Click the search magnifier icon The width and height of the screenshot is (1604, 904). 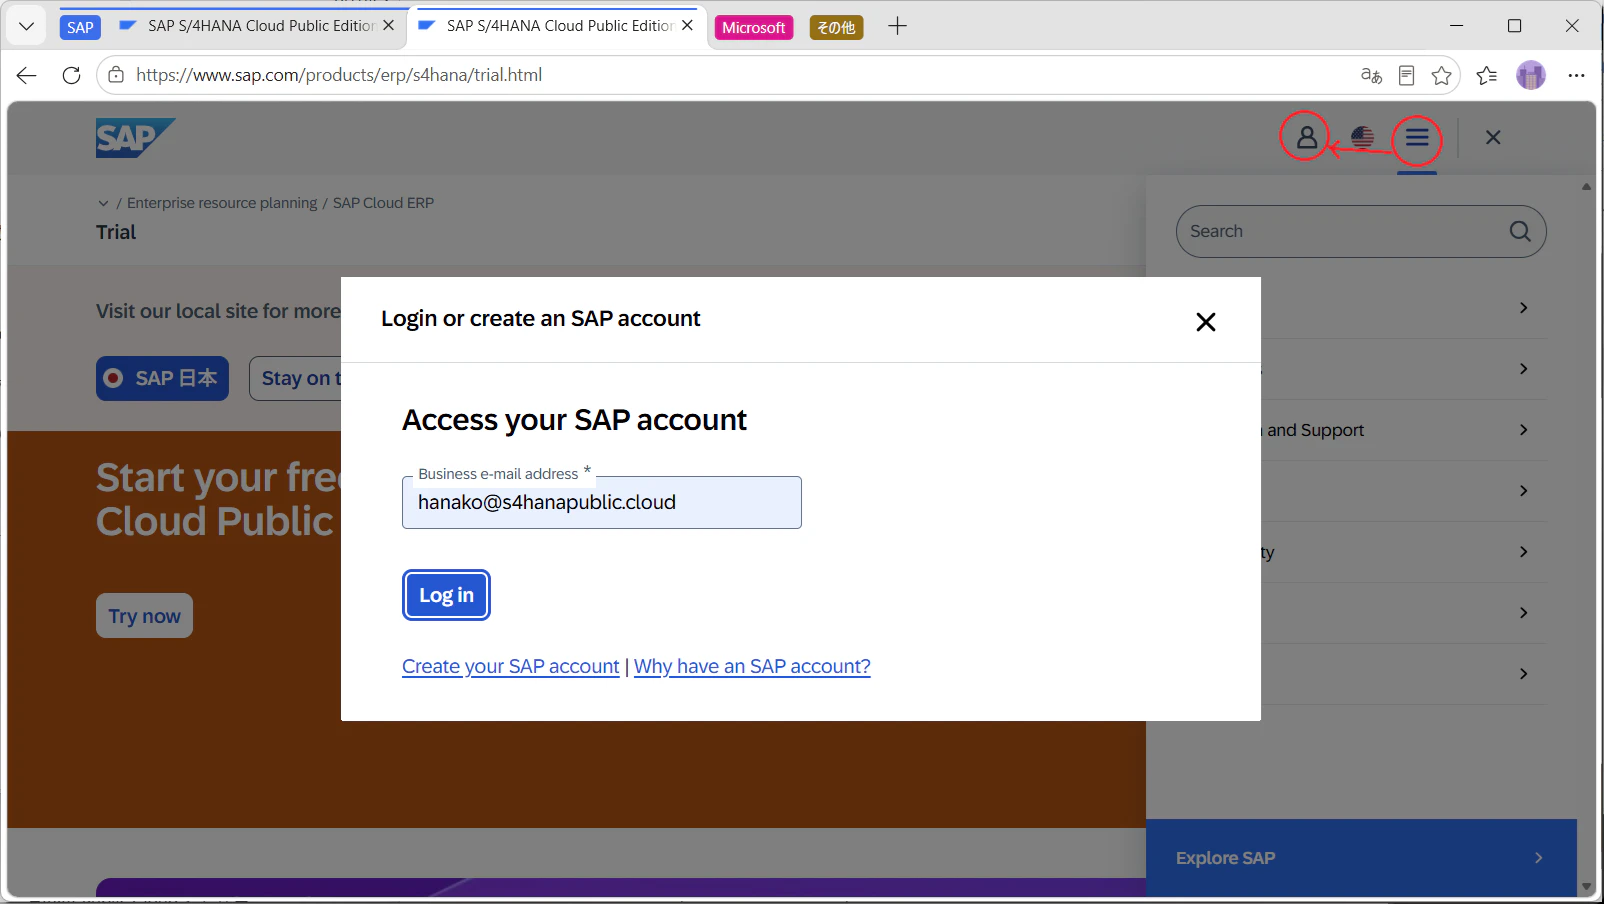[x=1520, y=231]
